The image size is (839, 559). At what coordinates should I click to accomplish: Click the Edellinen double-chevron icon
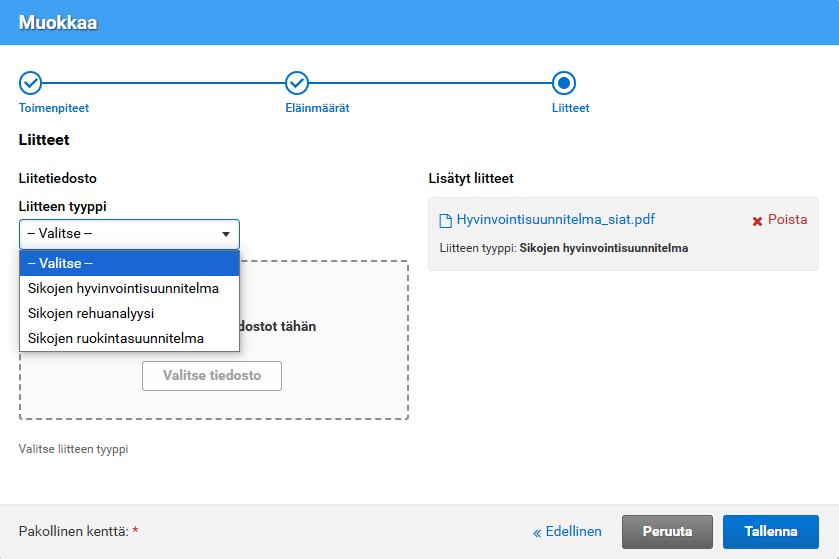point(537,532)
